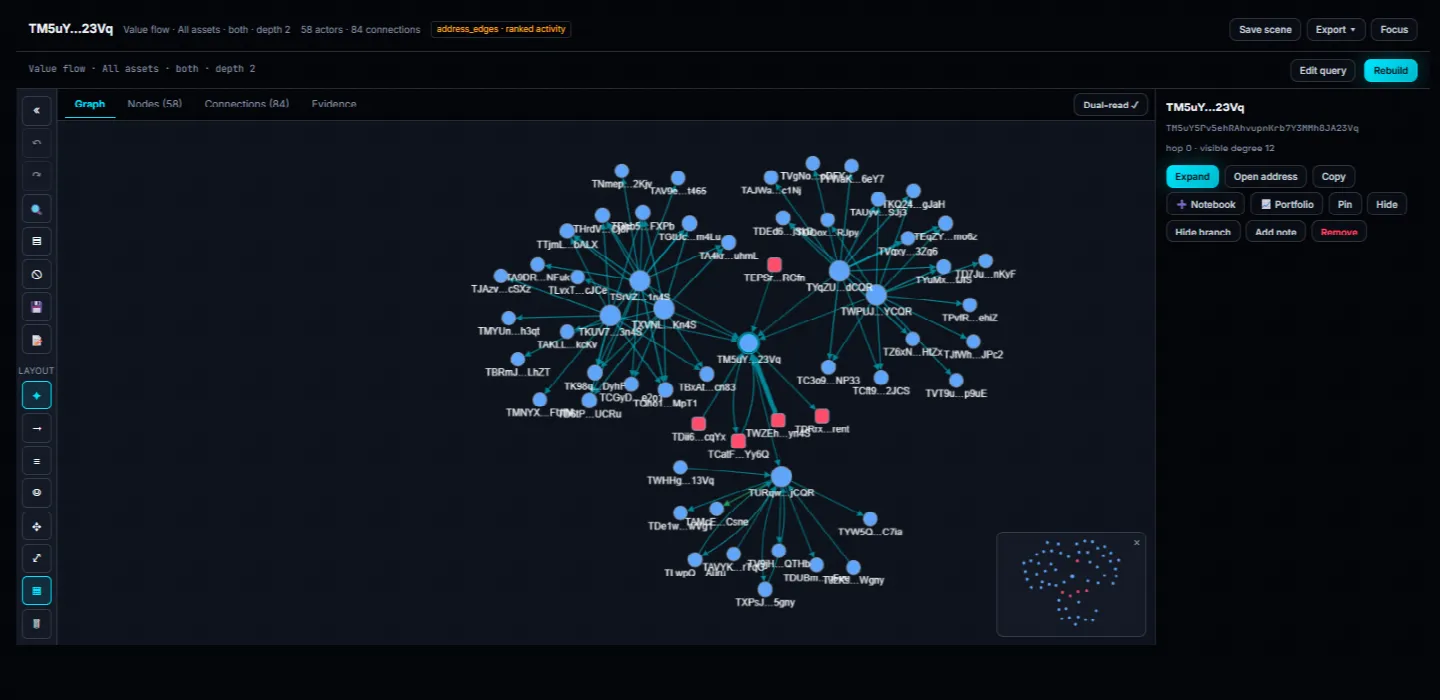Select the TURqw...jCQR hub node
The image size is (1440, 700).
pyautogui.click(x=781, y=477)
